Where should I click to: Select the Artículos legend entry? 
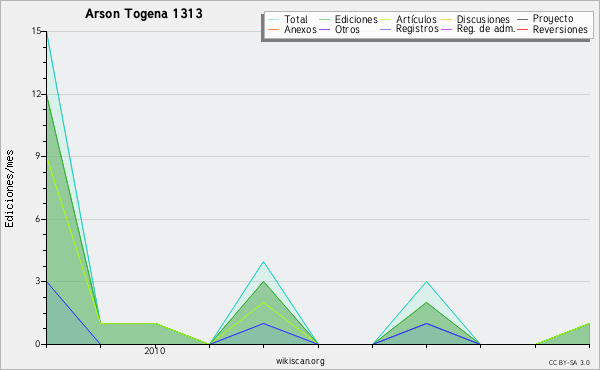point(416,19)
